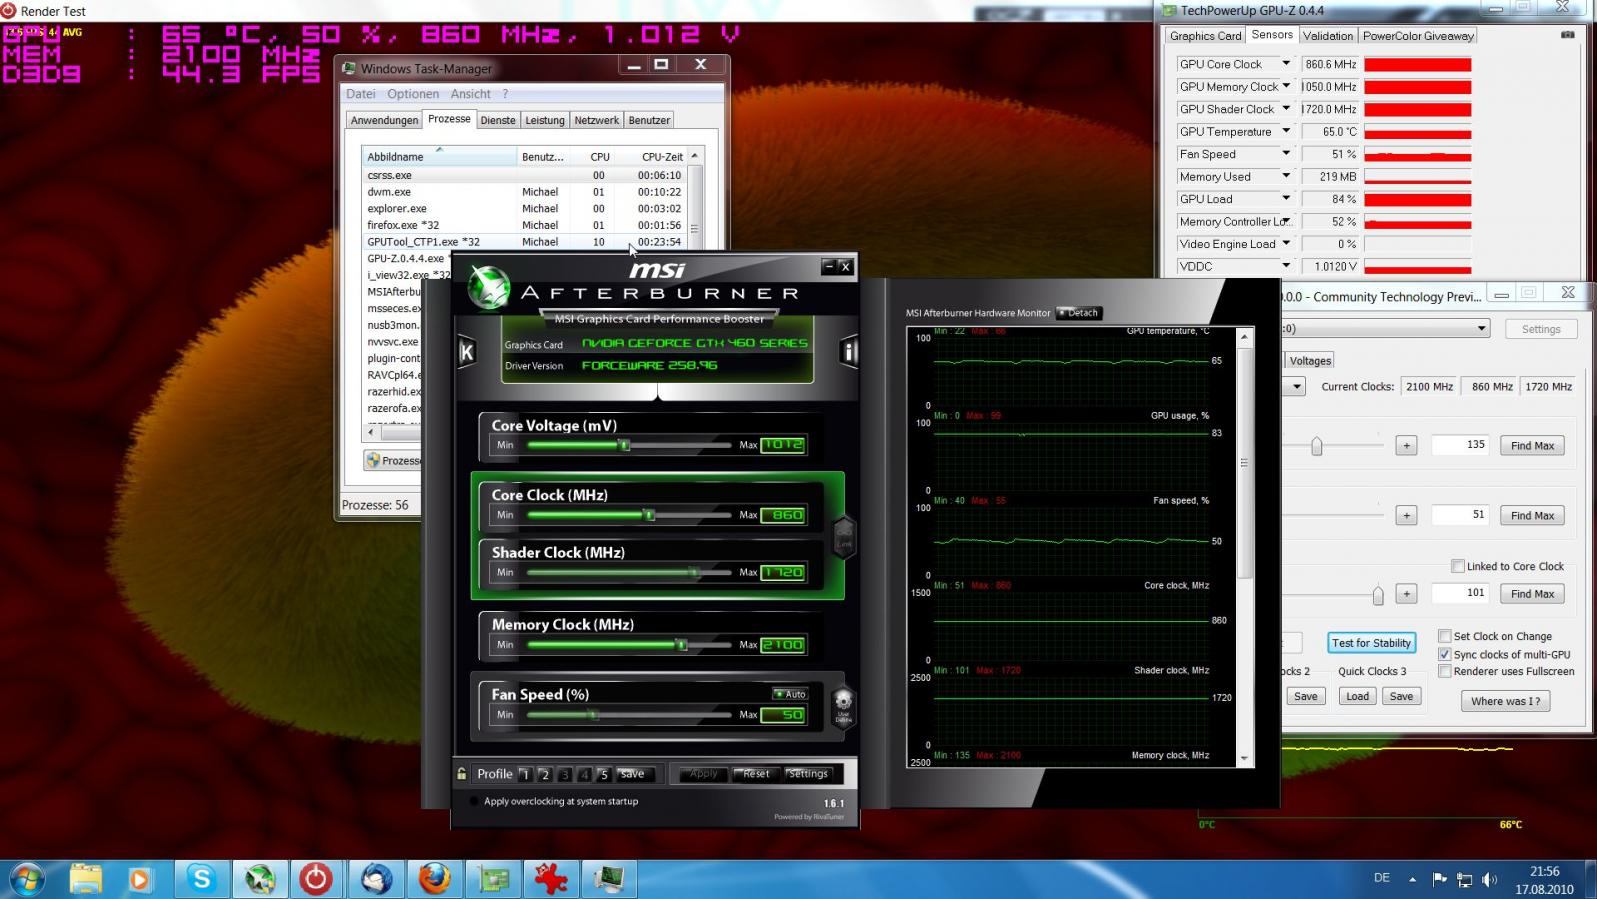
Task: Select Afterburner profile slot 1
Action: pyautogui.click(x=525, y=774)
